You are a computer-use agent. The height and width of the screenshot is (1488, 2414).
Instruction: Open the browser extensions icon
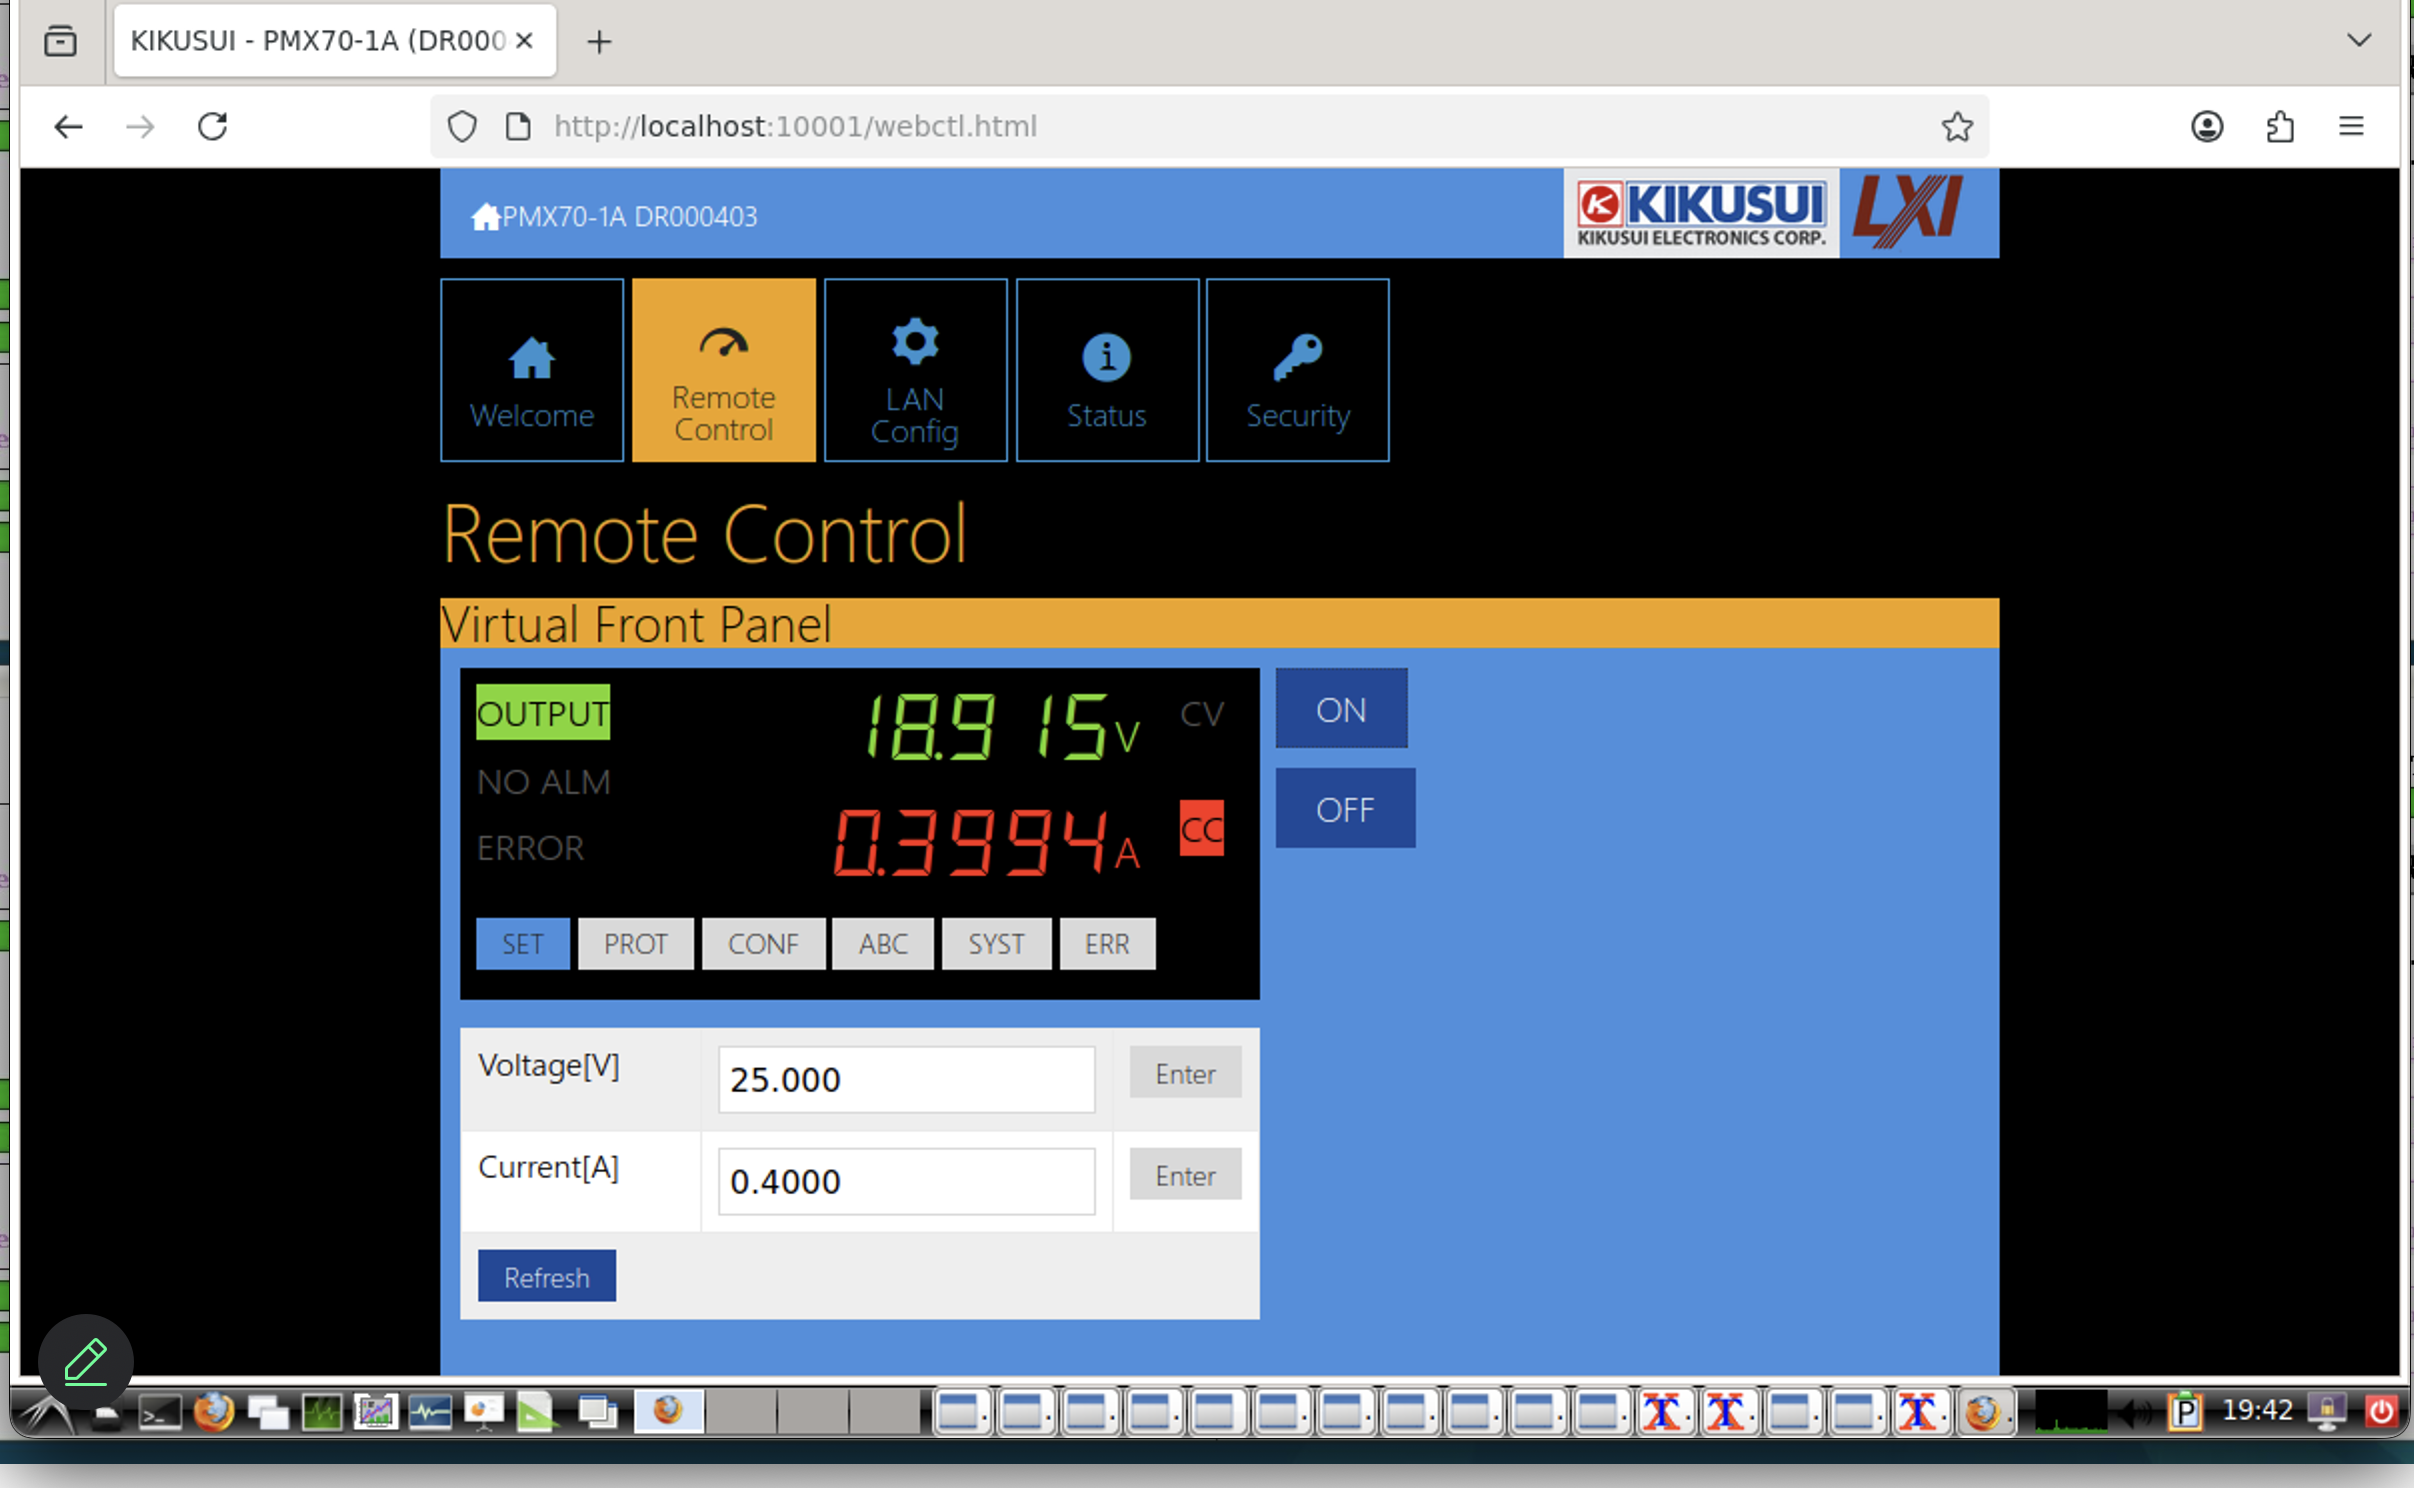[2279, 127]
